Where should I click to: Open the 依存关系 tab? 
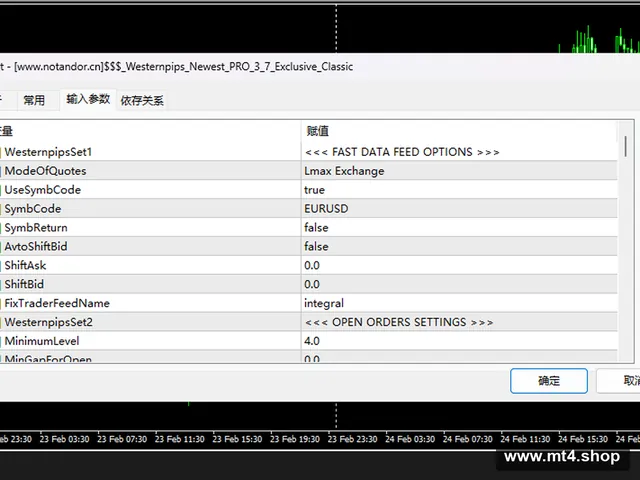142,100
